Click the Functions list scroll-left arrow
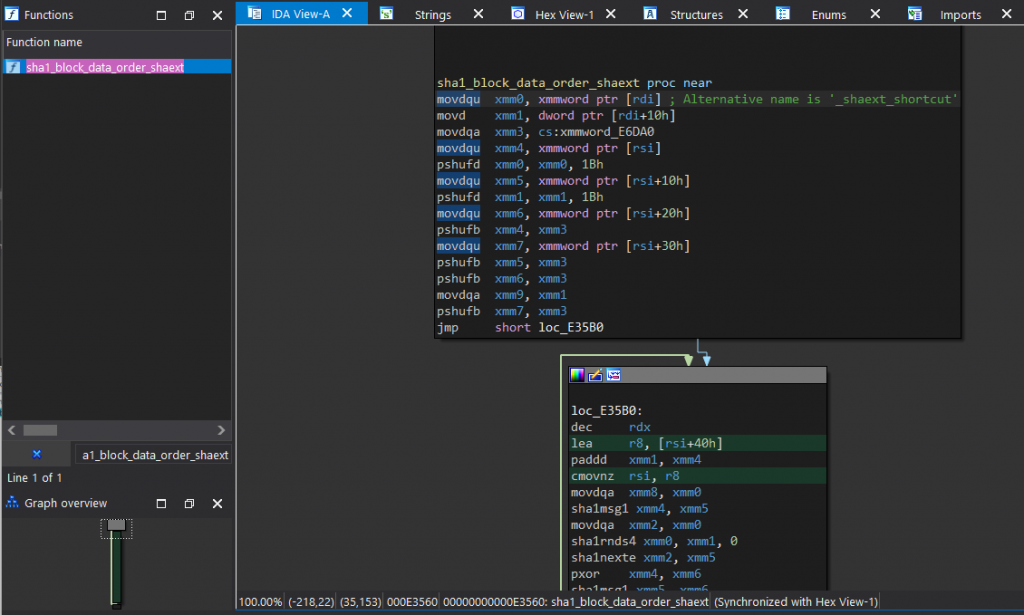This screenshot has height=615, width=1024. coord(12,430)
